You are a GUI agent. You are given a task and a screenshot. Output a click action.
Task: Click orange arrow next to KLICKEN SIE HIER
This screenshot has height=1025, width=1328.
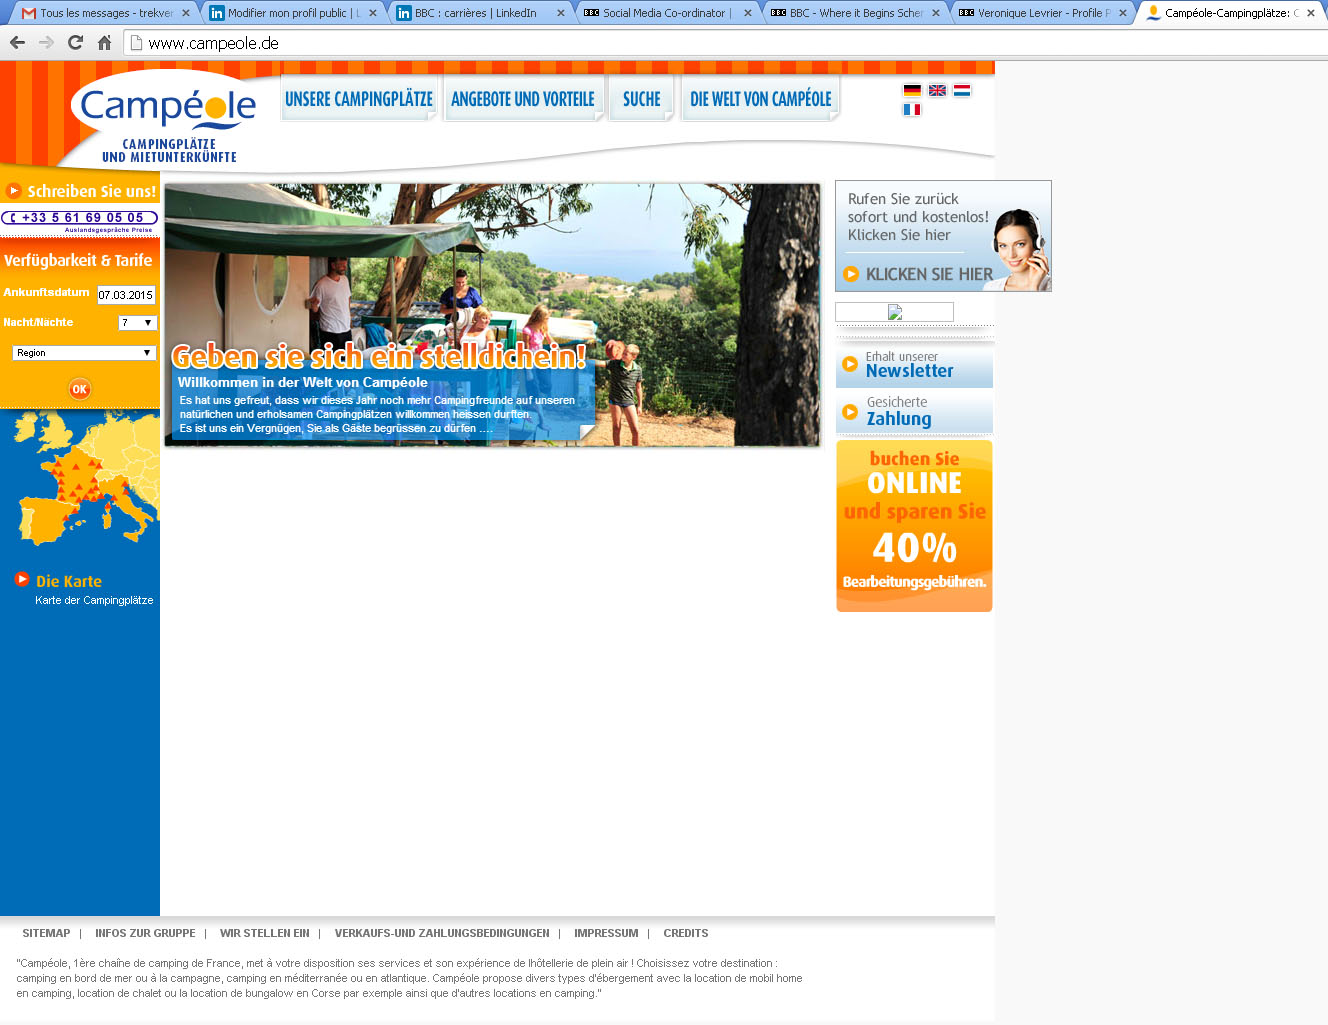[x=851, y=274]
